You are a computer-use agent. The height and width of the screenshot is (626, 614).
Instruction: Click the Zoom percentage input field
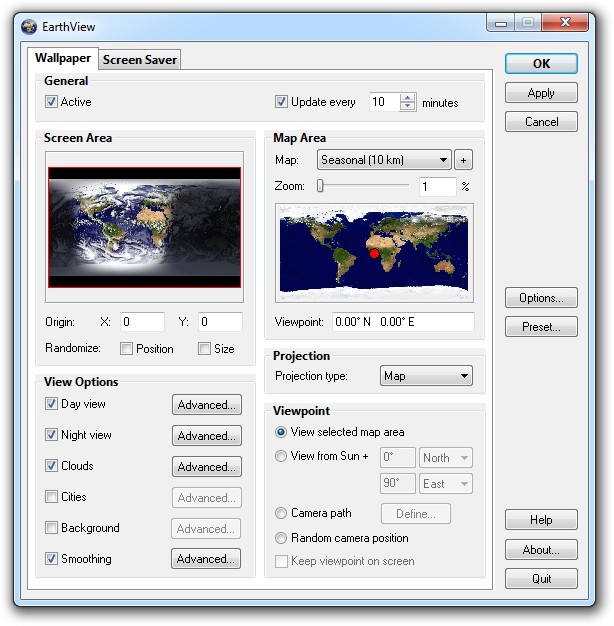click(438, 186)
